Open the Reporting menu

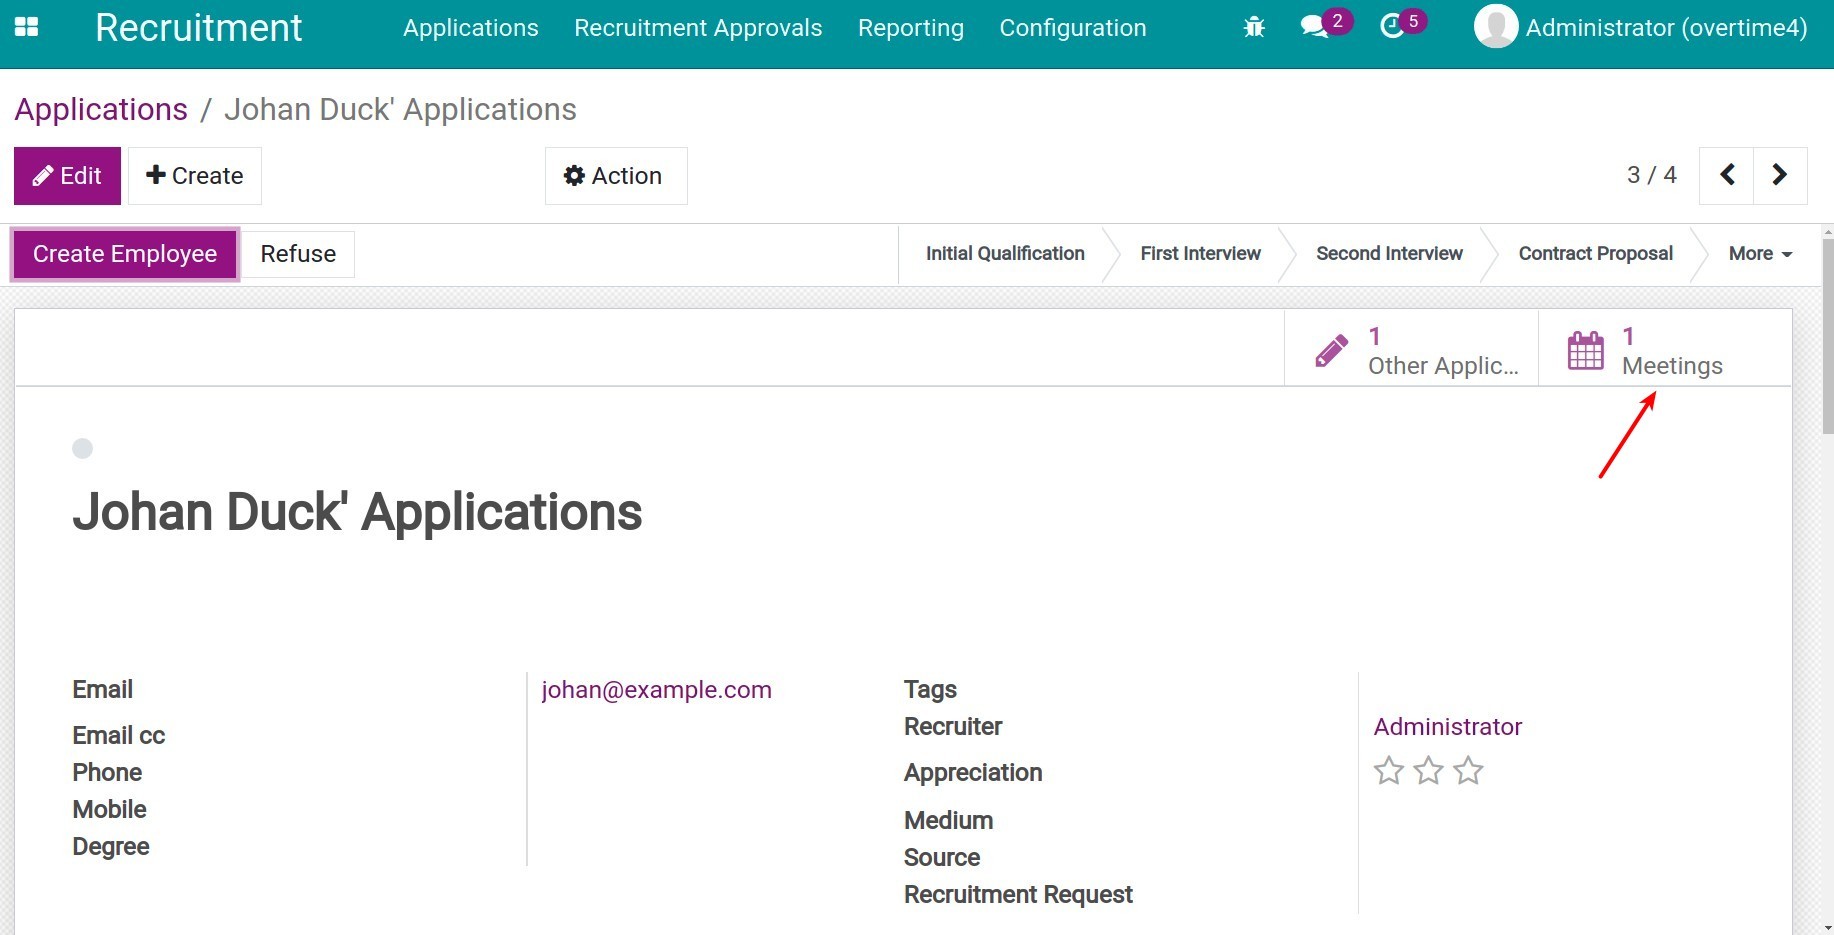coord(910,28)
